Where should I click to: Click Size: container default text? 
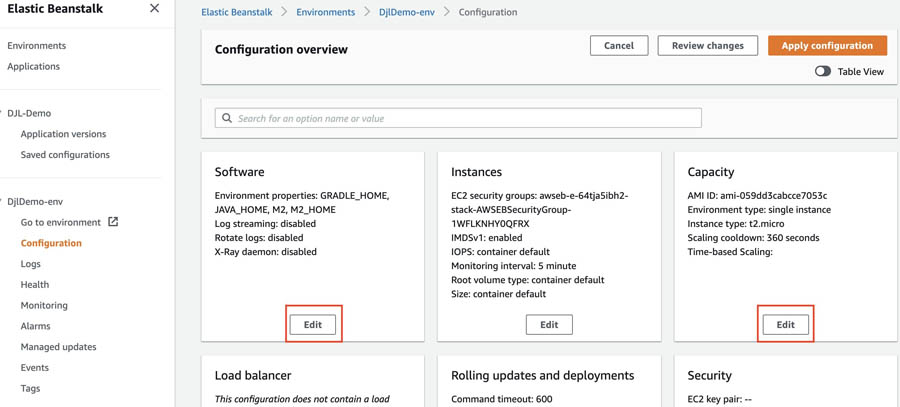pyautogui.click(x=498, y=294)
